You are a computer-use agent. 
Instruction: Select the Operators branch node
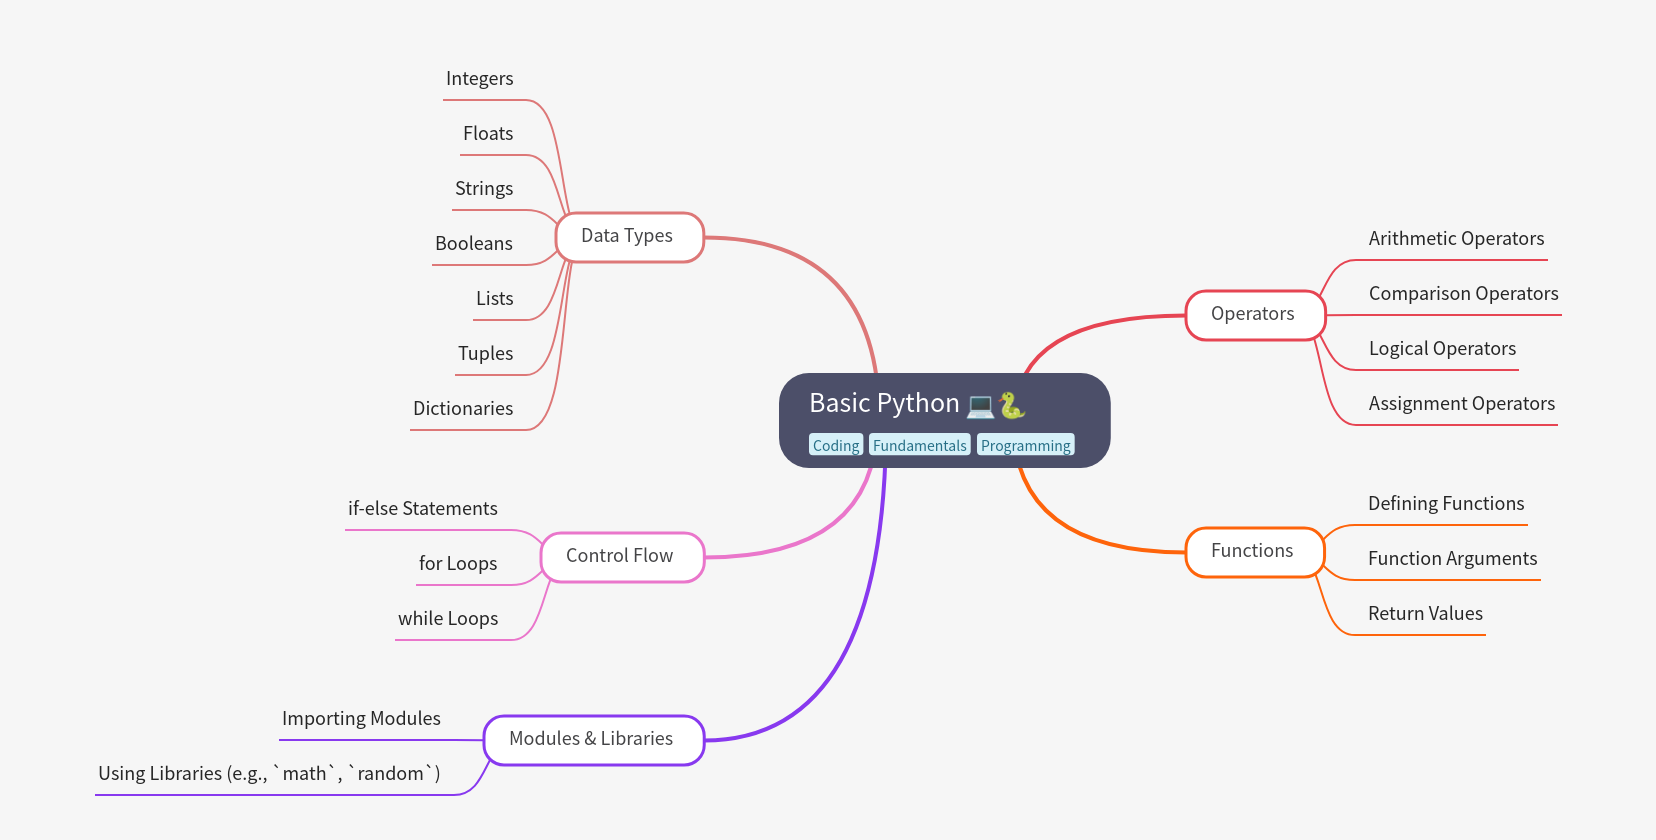coord(1254,315)
